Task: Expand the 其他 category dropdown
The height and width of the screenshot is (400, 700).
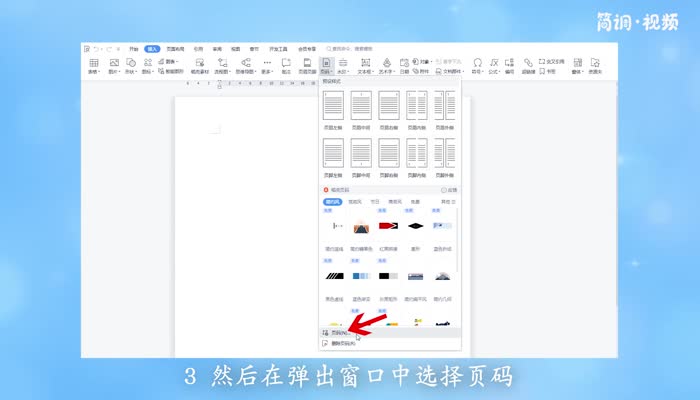Action: click(447, 201)
